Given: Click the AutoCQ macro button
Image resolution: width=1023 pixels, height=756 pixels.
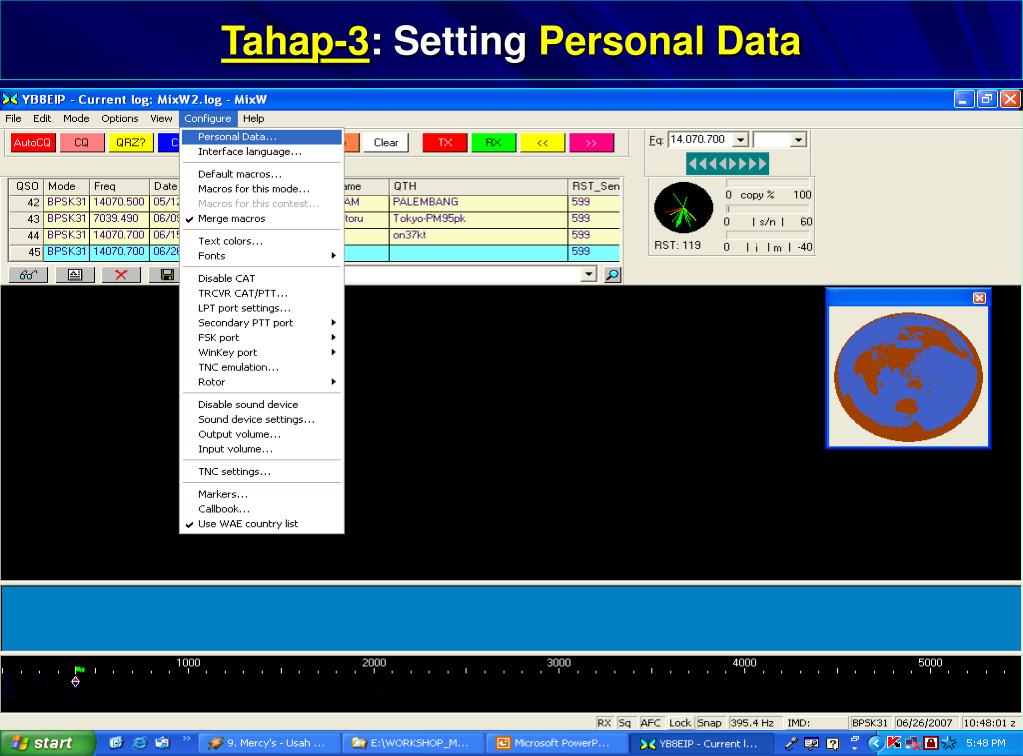Looking at the screenshot, I should pyautogui.click(x=32, y=142).
